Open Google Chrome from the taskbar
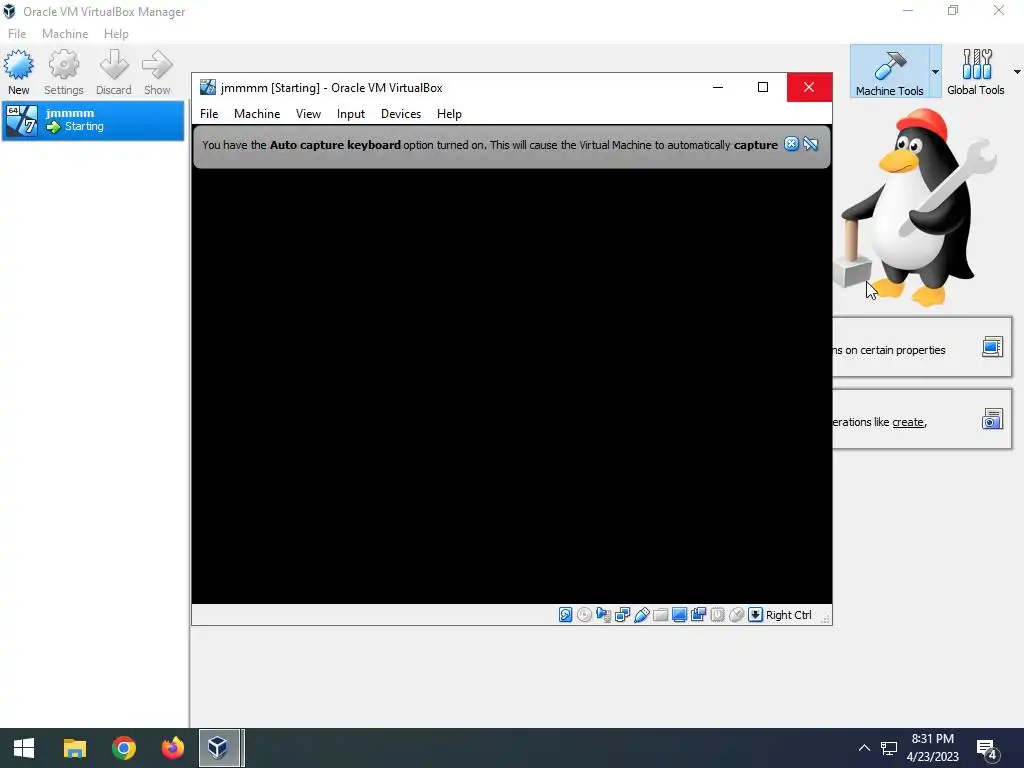 click(x=123, y=748)
